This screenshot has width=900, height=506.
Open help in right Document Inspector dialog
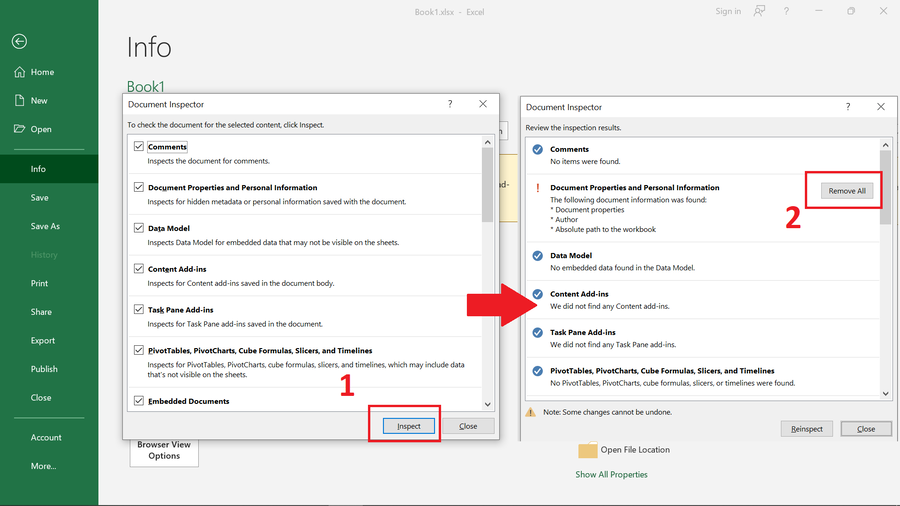coord(848,107)
